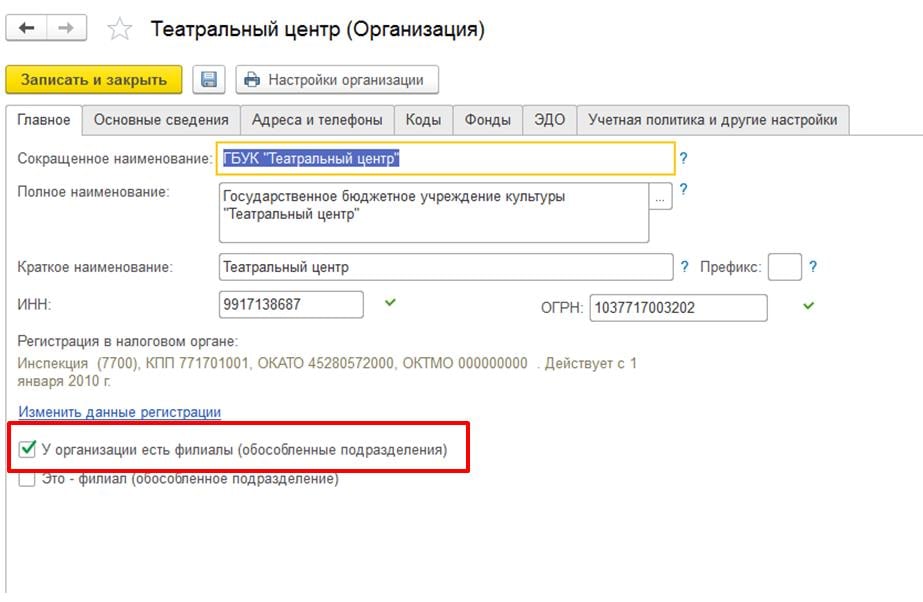923x602 pixels.
Task: Click the 'ОГРН' input field
Action: (x=678, y=308)
